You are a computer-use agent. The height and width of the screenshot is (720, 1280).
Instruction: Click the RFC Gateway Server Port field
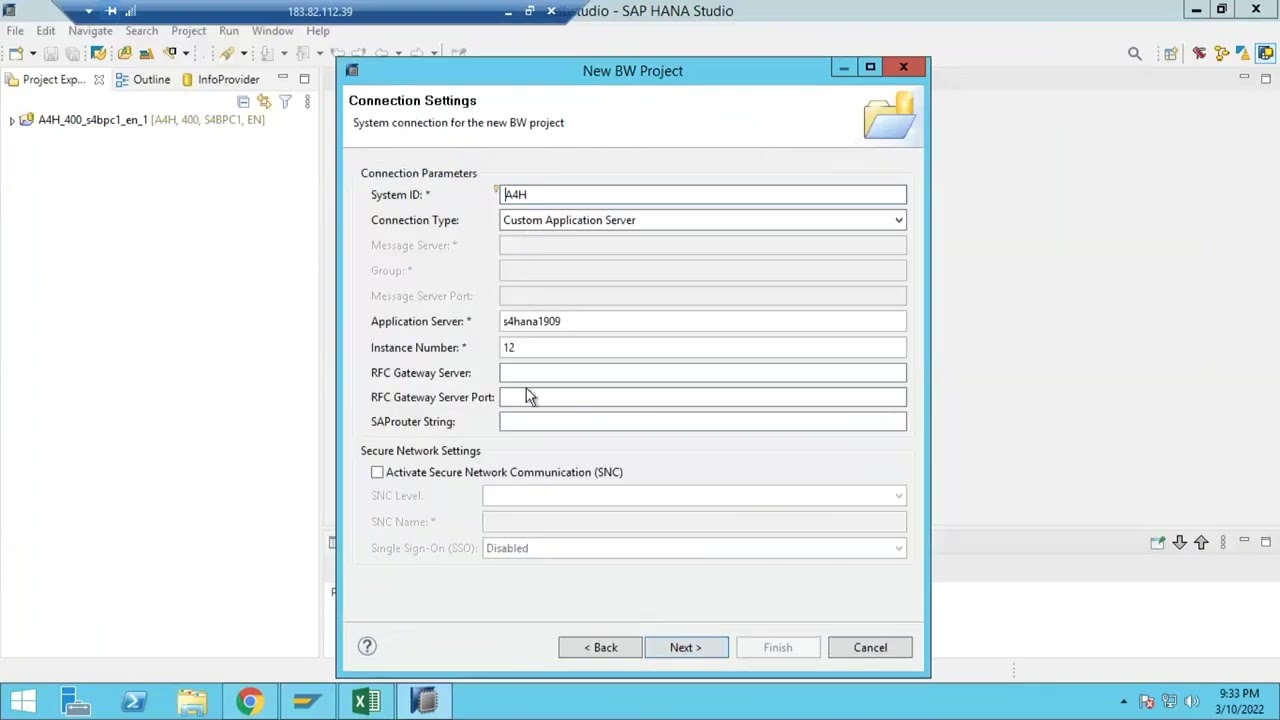[703, 397]
